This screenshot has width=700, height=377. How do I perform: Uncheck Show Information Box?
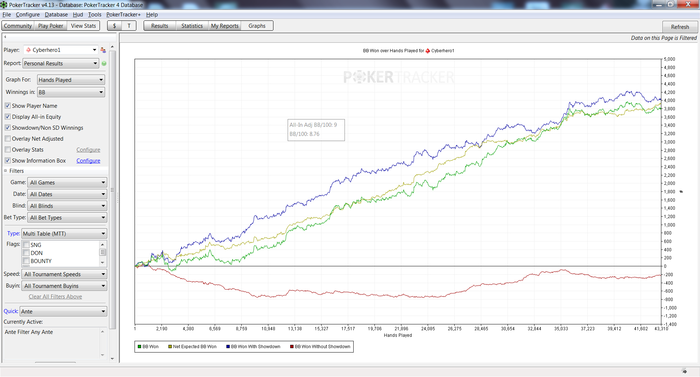click(8, 160)
